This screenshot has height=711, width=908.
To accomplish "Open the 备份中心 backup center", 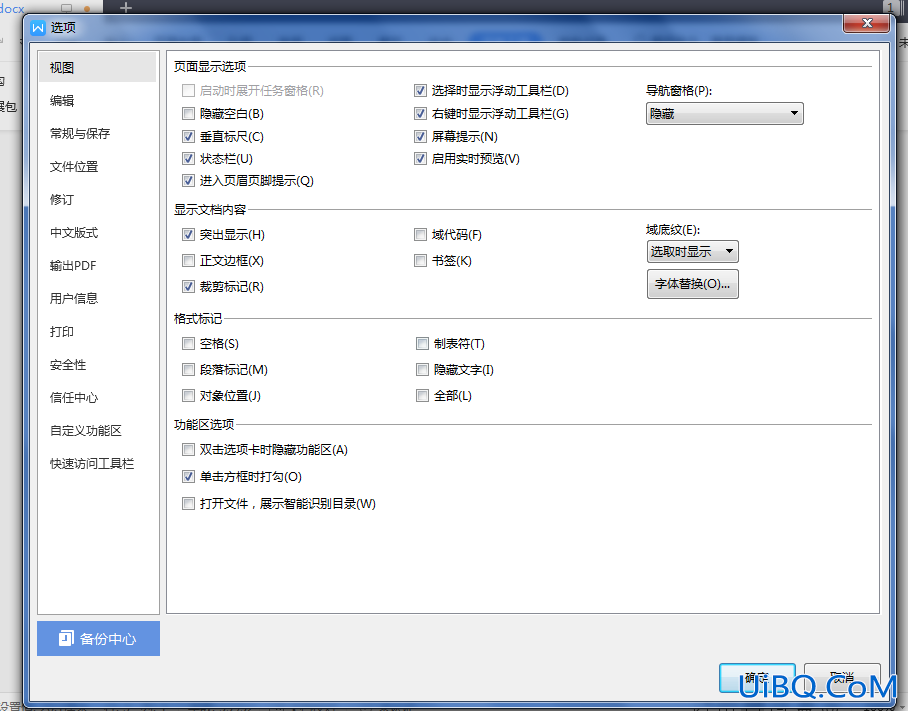I will point(98,639).
